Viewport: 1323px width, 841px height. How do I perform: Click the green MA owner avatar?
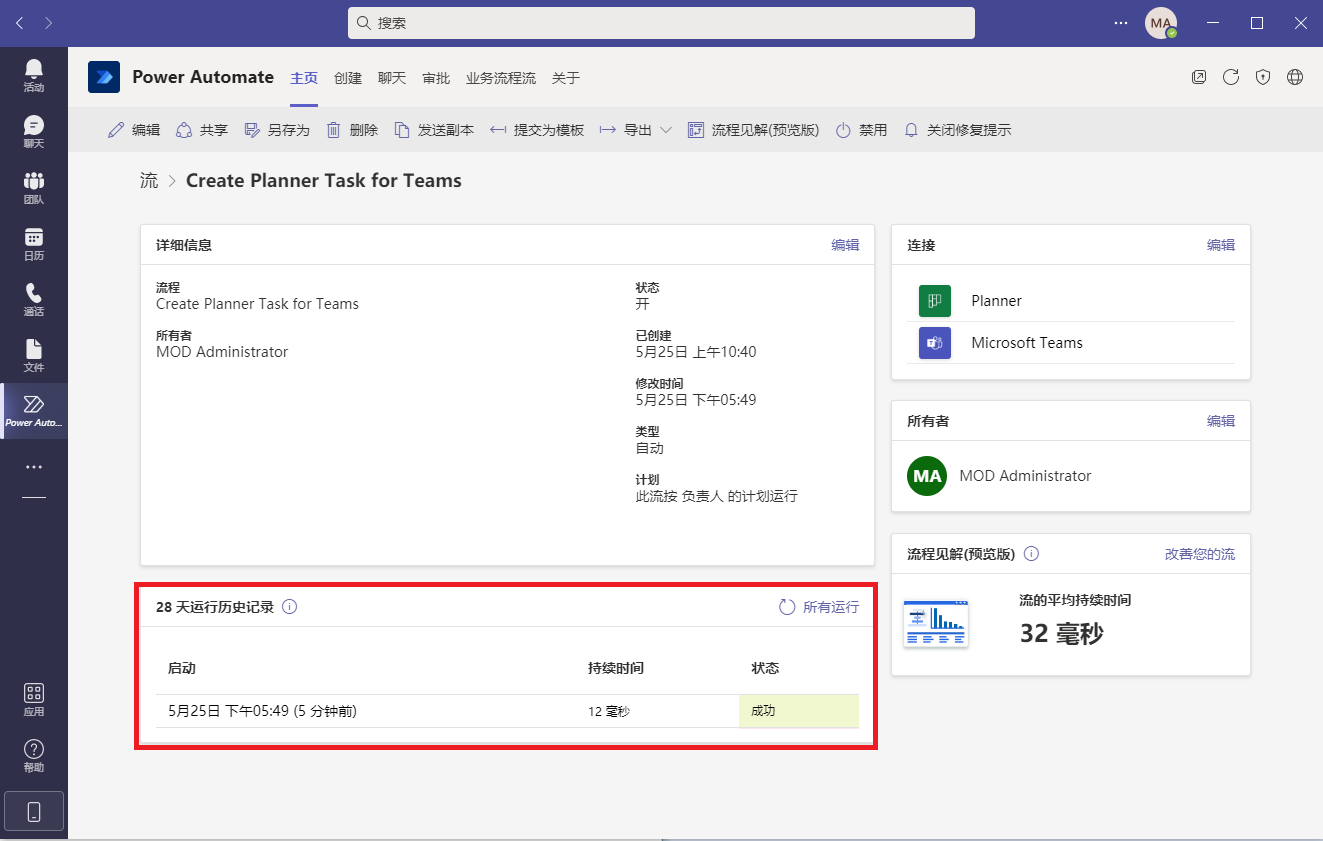(927, 476)
